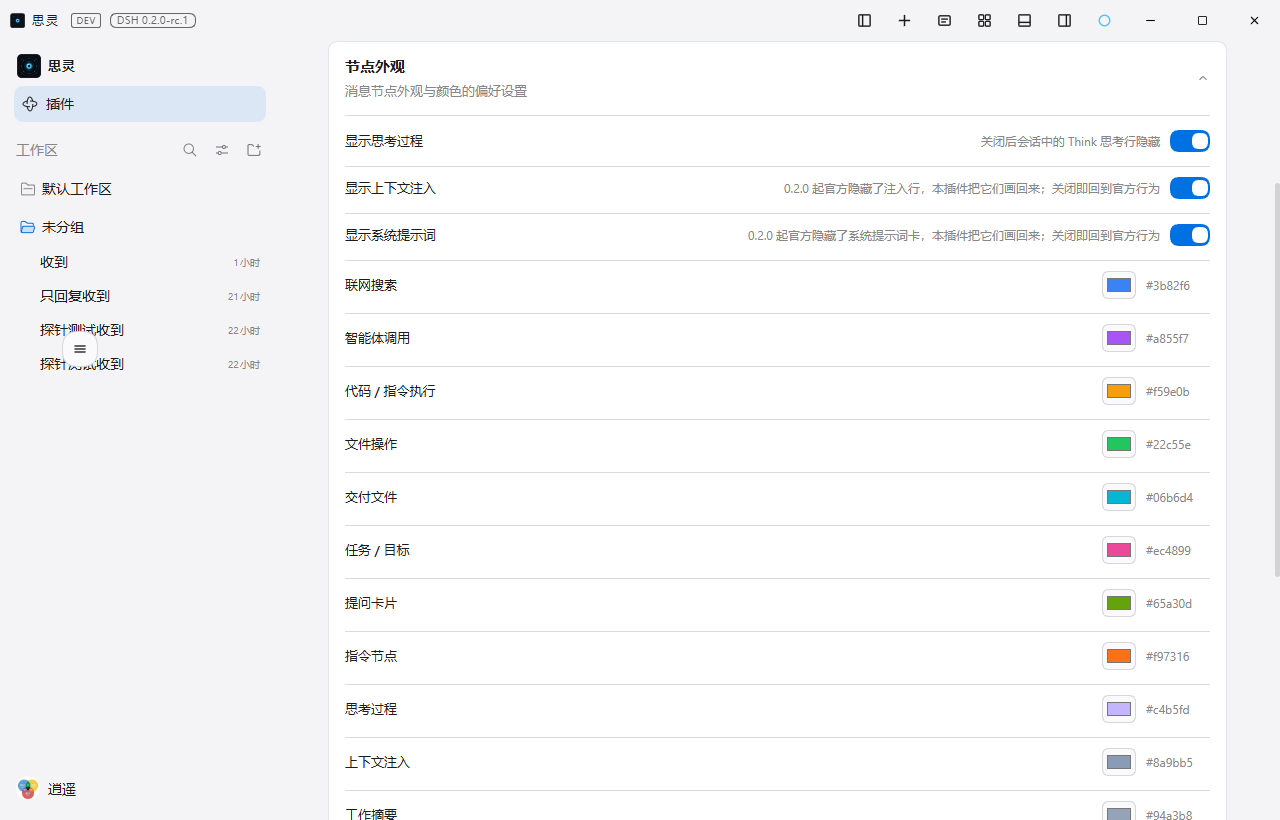Image resolution: width=1280 pixels, height=820 pixels.
Task: Click the 工作区 section heading
Action: 37,150
